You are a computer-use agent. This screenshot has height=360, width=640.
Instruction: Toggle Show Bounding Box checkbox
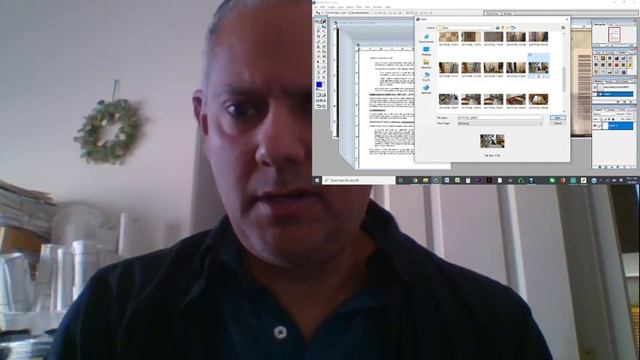(x=349, y=13)
